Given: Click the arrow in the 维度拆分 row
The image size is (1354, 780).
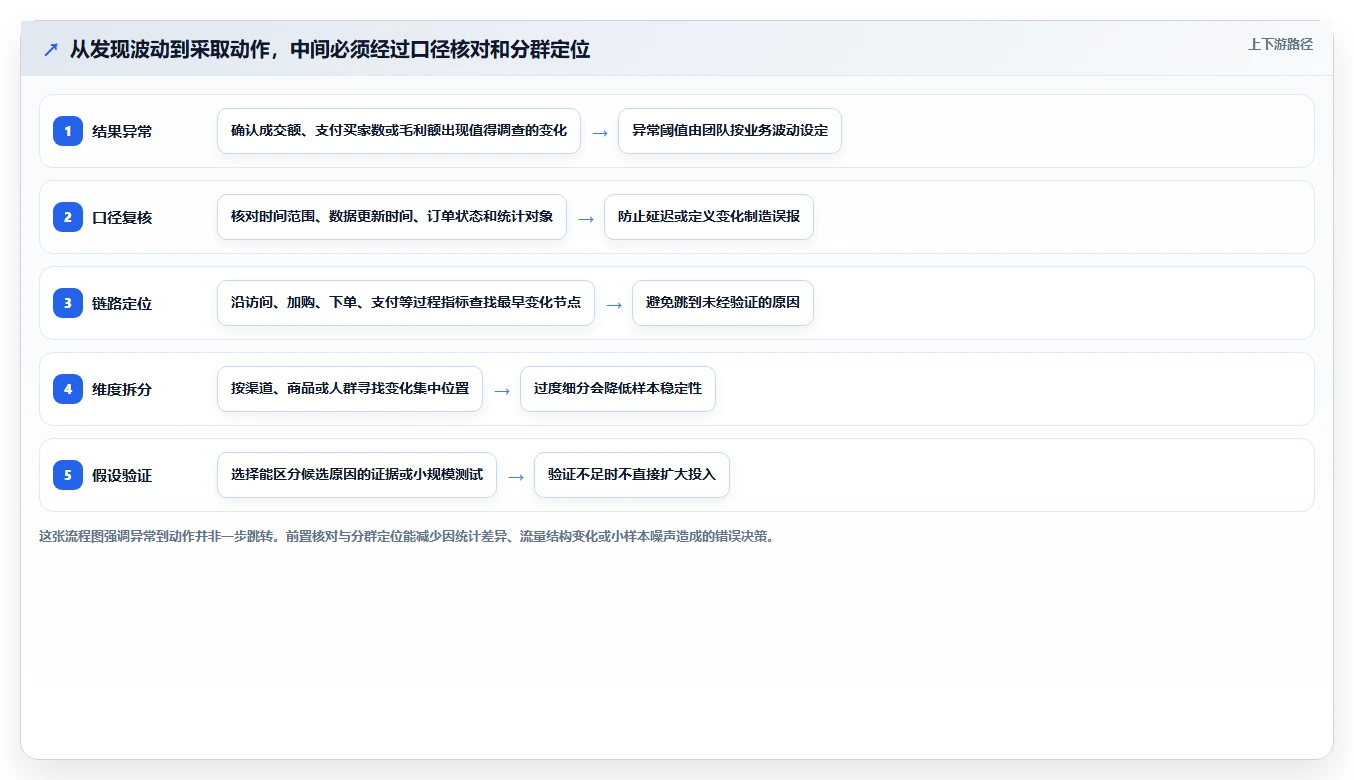Looking at the screenshot, I should pos(502,390).
